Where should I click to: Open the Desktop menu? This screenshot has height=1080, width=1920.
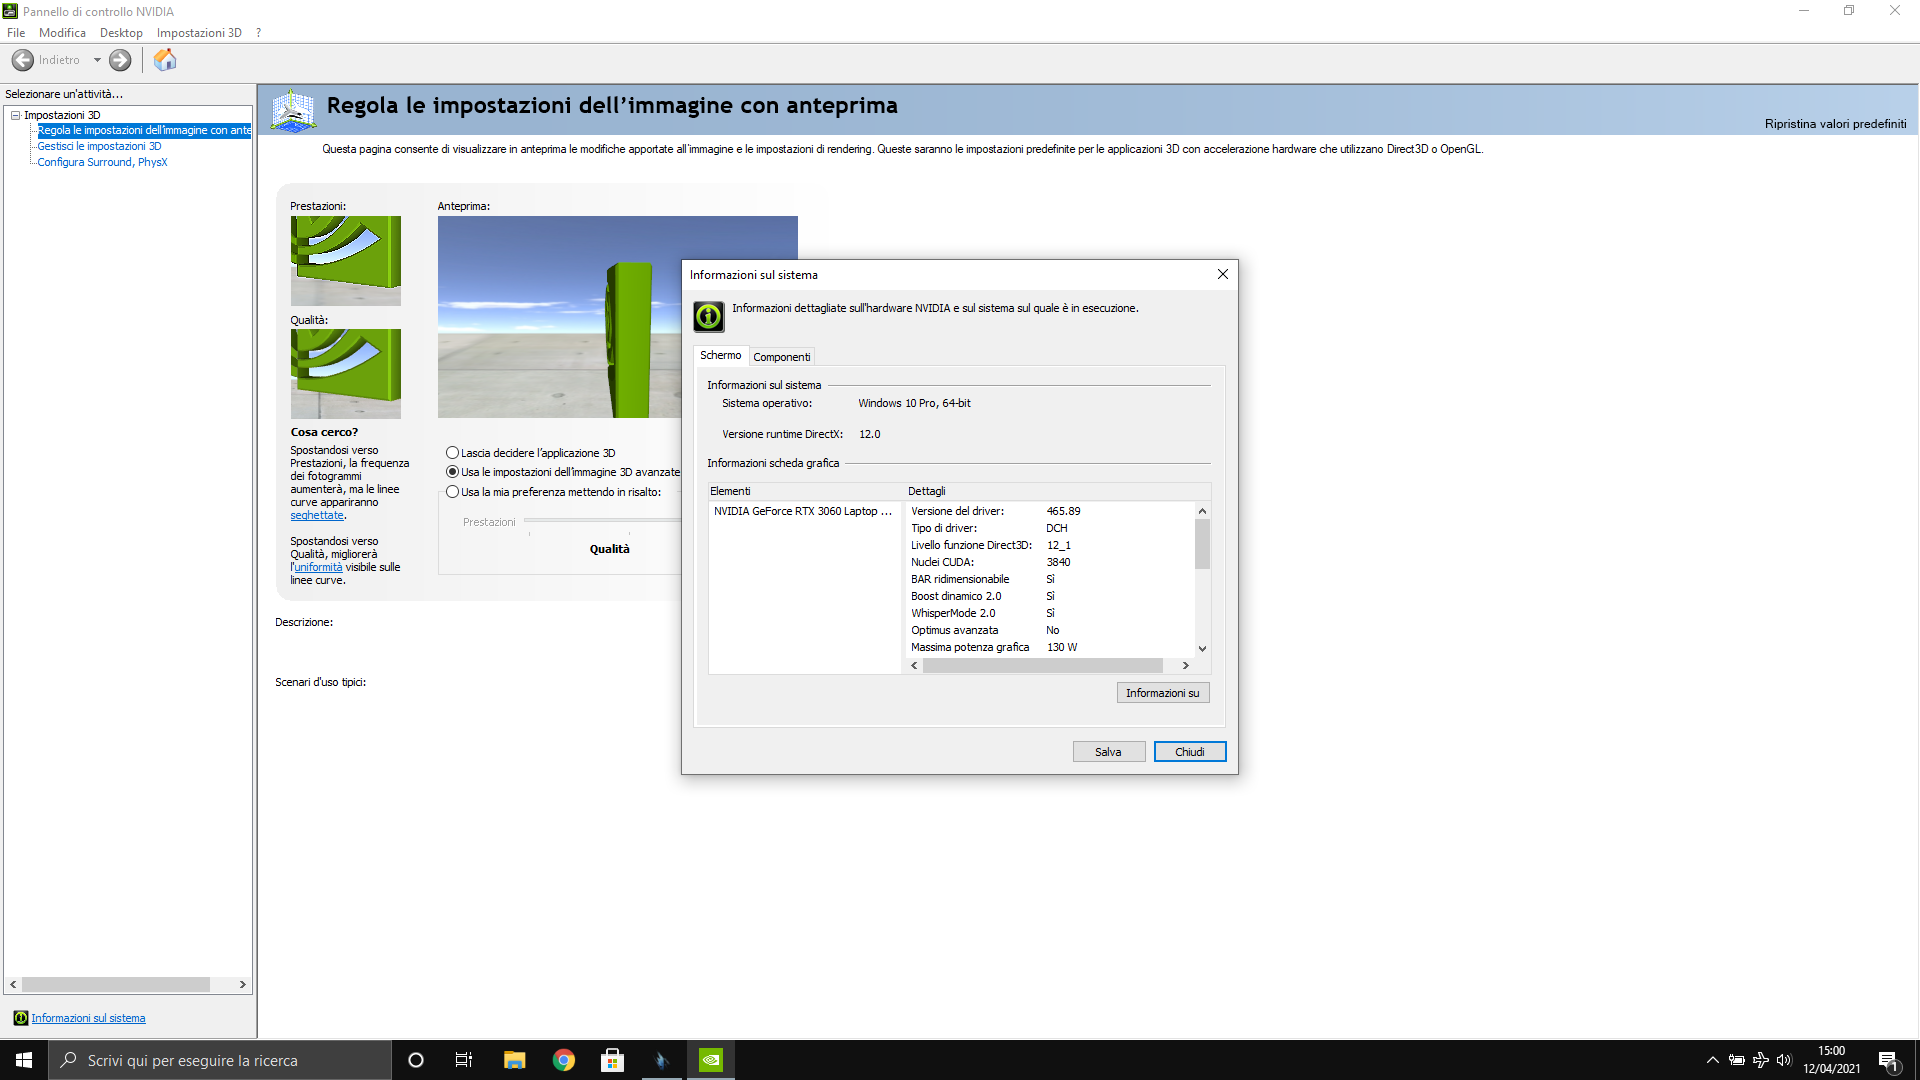(121, 33)
